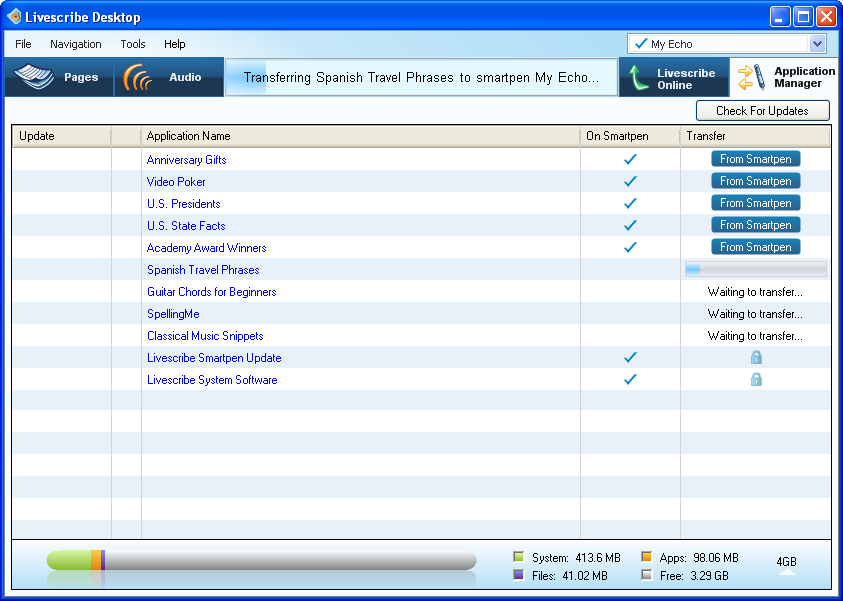Click the checkmark for Anniversary Gifts
Image resolution: width=843 pixels, height=601 pixels.
(x=630, y=160)
